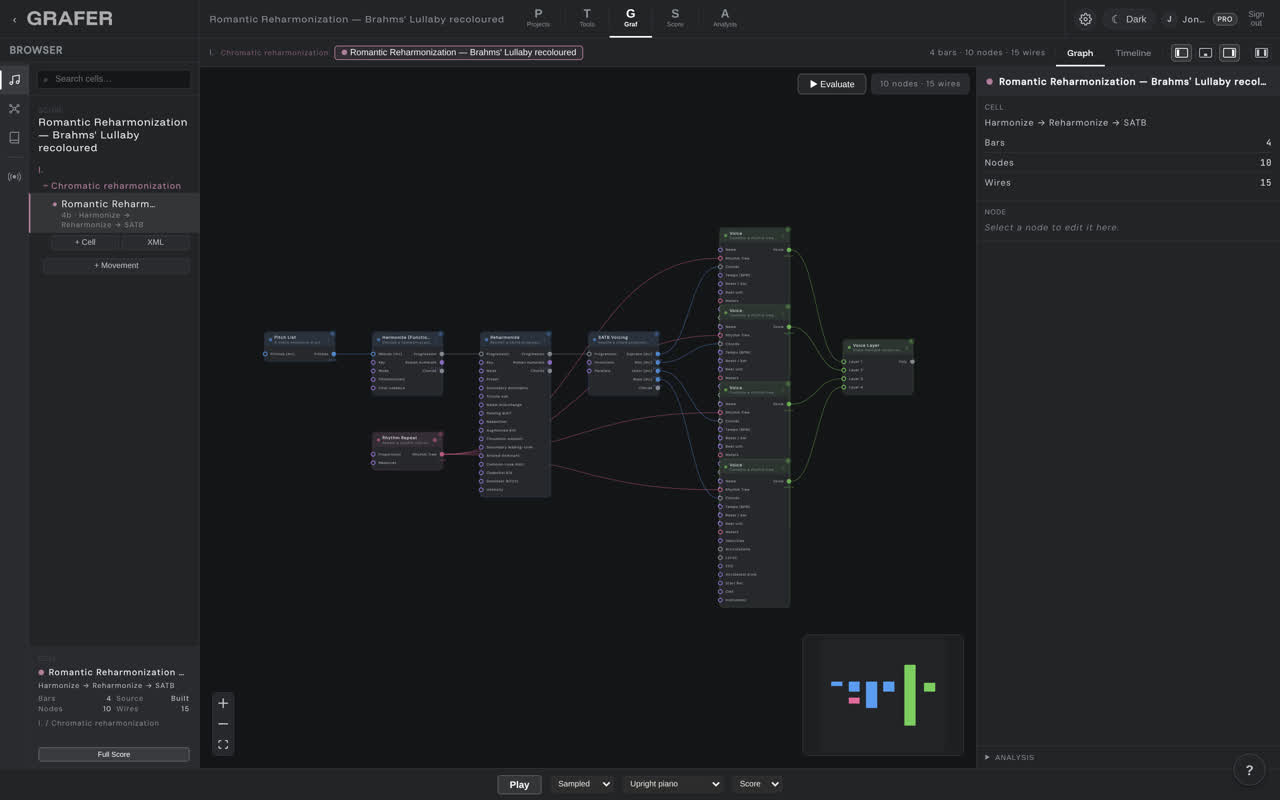Image resolution: width=1280 pixels, height=800 pixels.
Task: Click user avatar J icon
Action: click(x=1169, y=19)
